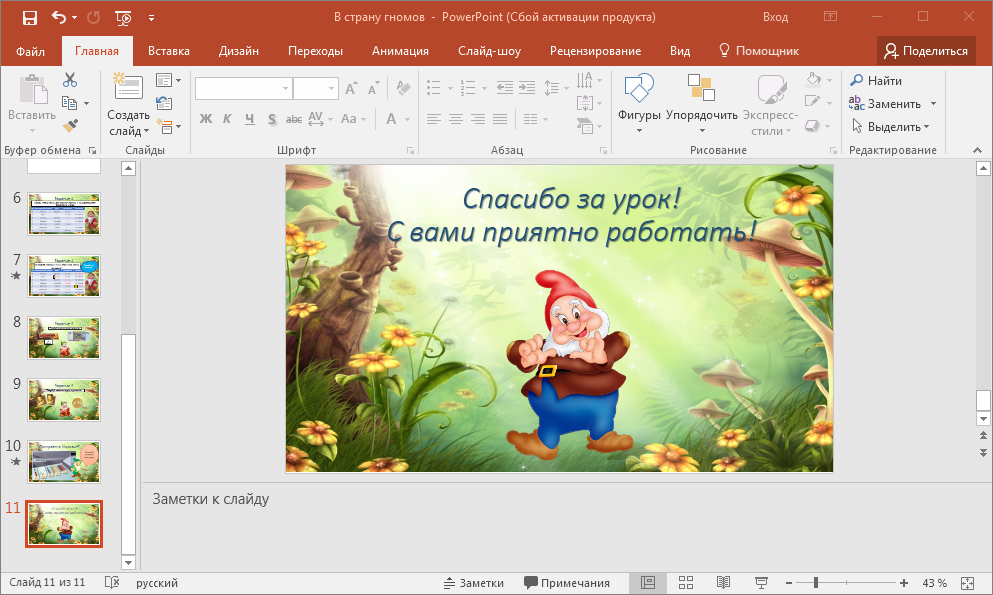Image resolution: width=993 pixels, height=595 pixels.
Task: Switch to the Слайд-шоу tab
Action: coord(490,51)
